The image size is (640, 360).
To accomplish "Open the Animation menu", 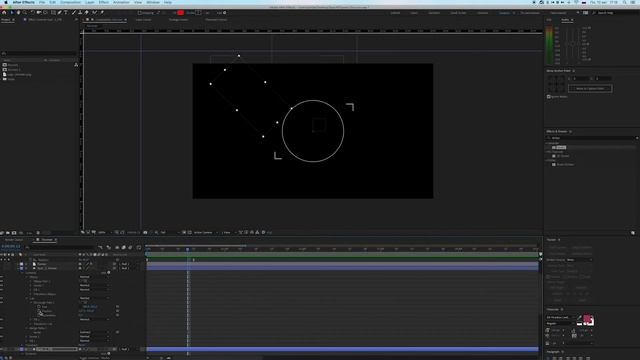I will (121, 2).
